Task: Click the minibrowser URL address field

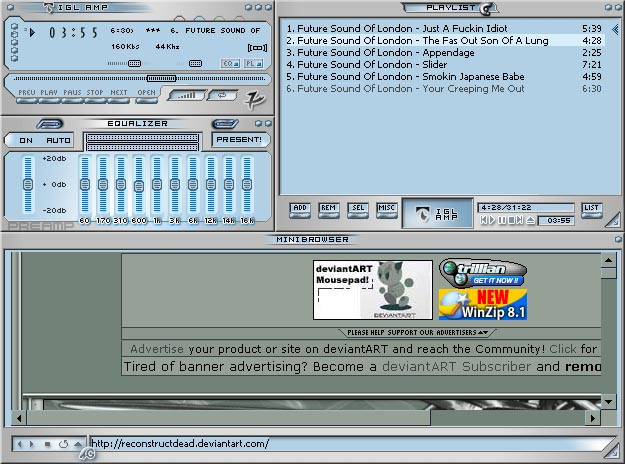Action: pos(347,443)
